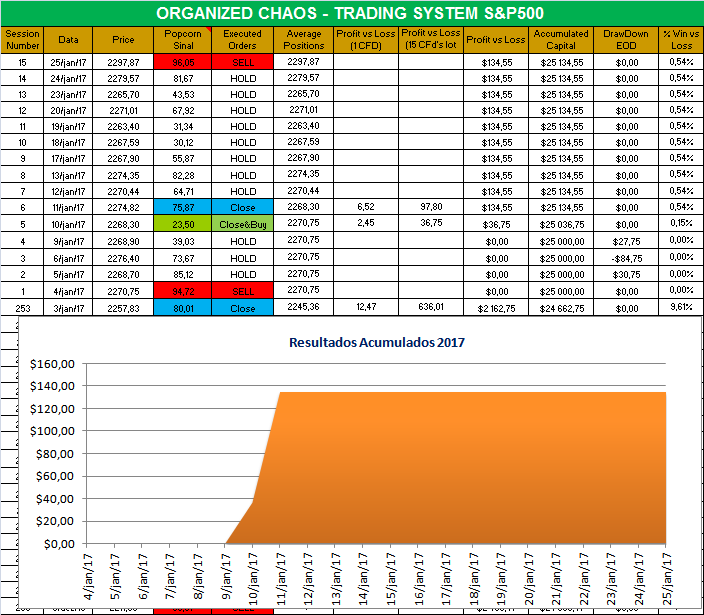Select the date cell 9/jan/17

(x=68, y=241)
